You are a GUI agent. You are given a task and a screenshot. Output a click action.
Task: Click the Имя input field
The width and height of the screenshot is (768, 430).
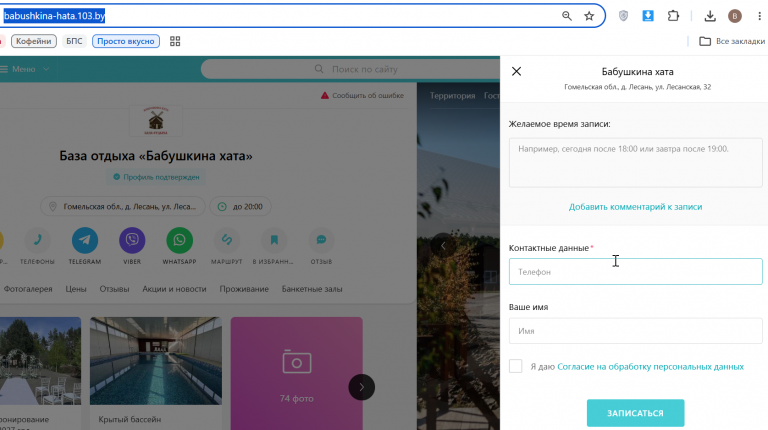pos(635,331)
